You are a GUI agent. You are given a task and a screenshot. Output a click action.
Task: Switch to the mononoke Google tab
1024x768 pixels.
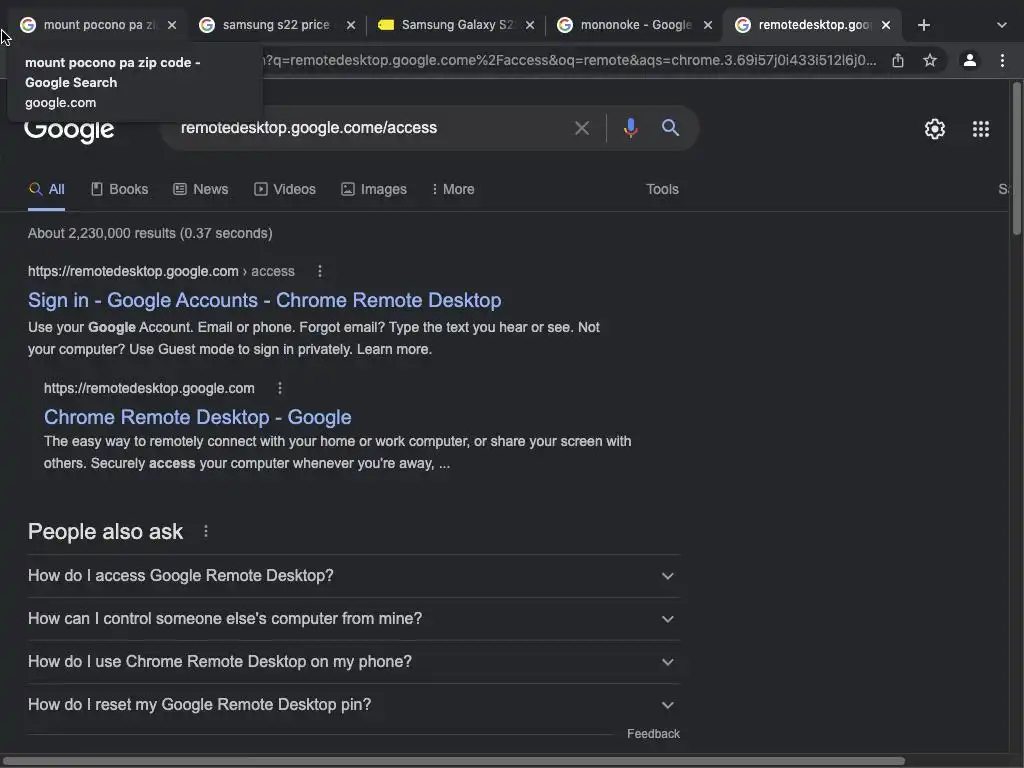coord(635,25)
